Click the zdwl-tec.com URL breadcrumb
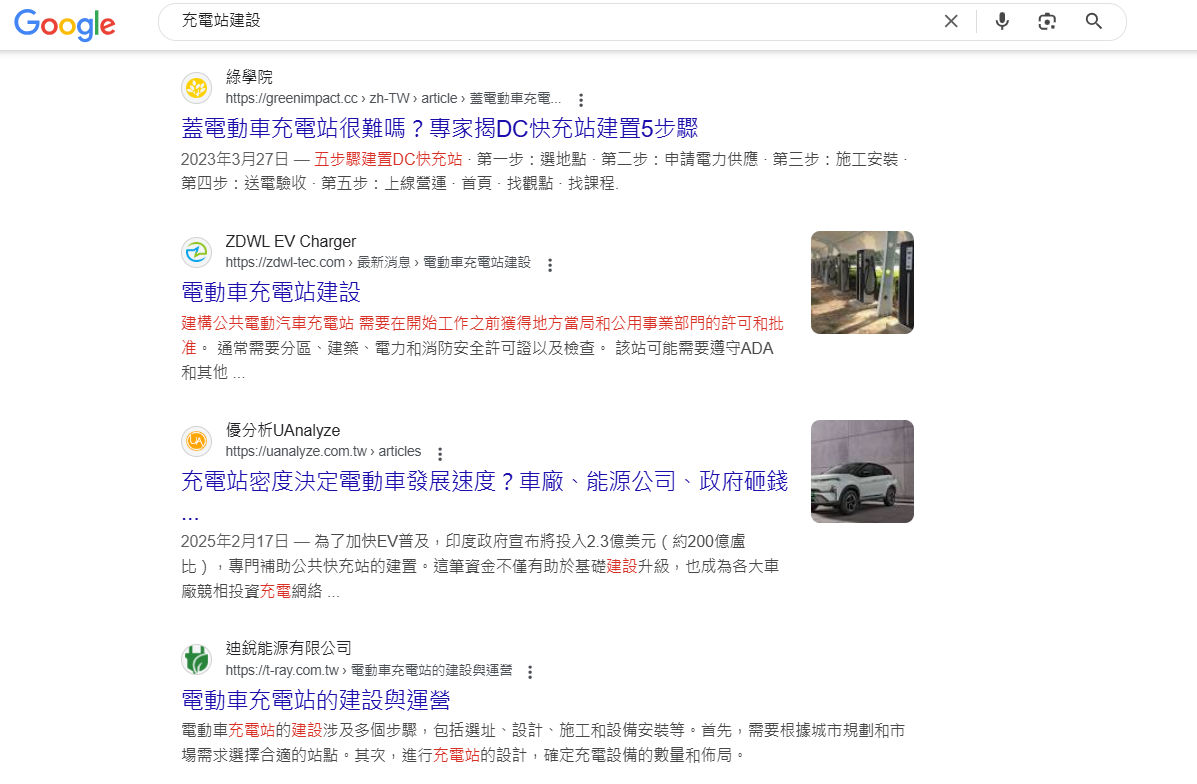 coord(378,263)
